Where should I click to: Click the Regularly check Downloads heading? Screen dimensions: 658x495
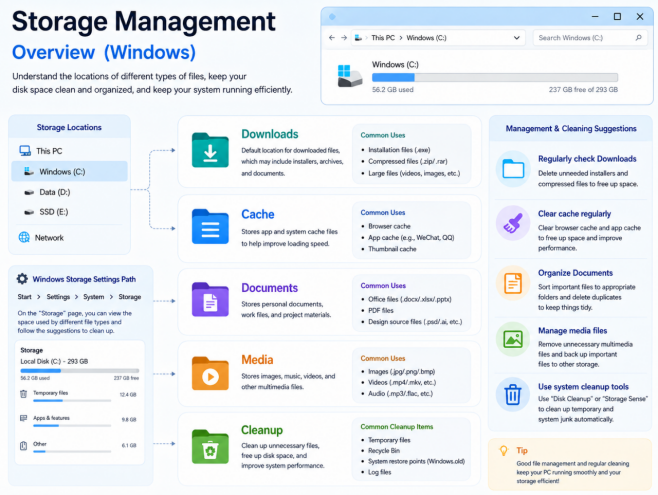[x=587, y=159]
